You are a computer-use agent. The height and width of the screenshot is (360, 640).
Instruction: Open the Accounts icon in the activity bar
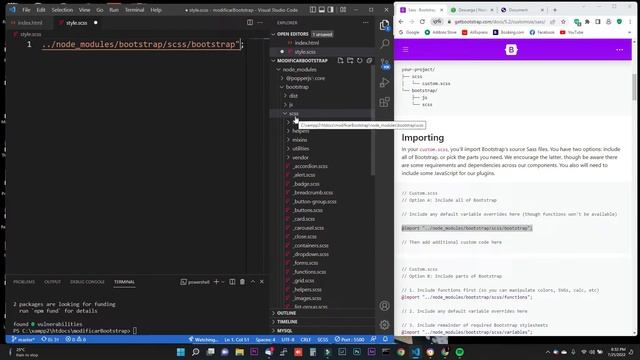pos(384,306)
